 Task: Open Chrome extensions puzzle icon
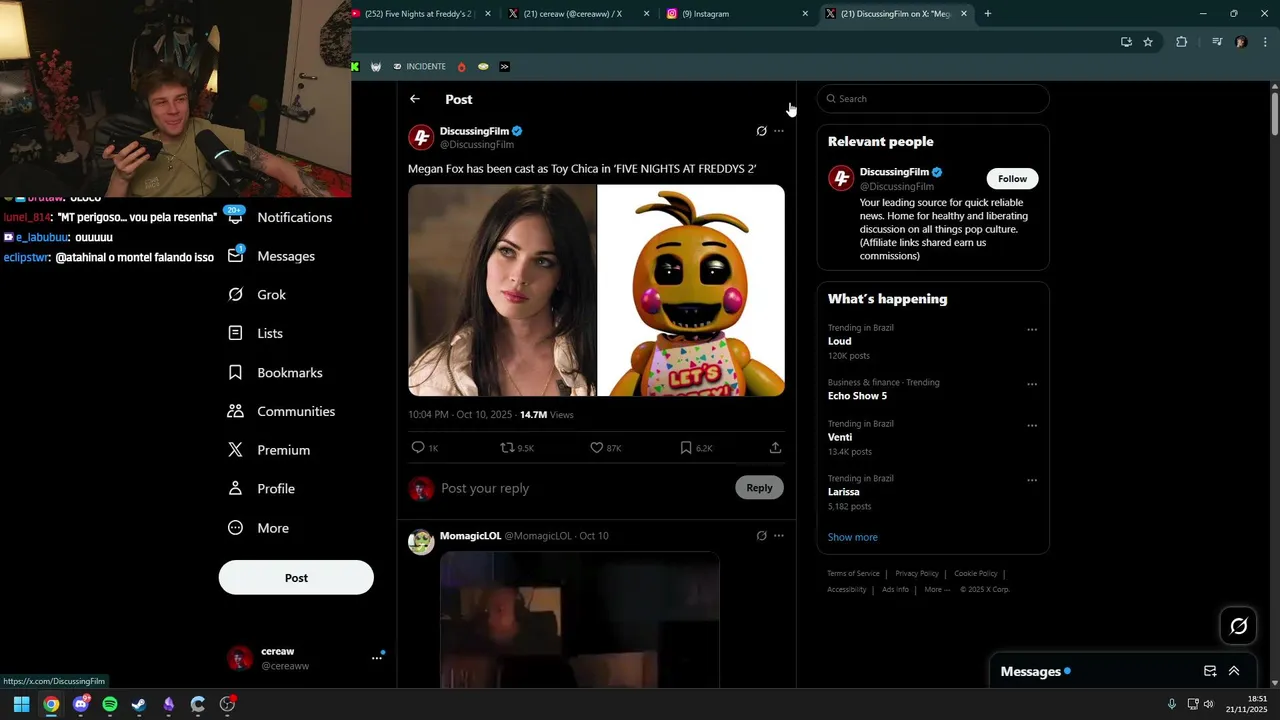tap(1181, 42)
